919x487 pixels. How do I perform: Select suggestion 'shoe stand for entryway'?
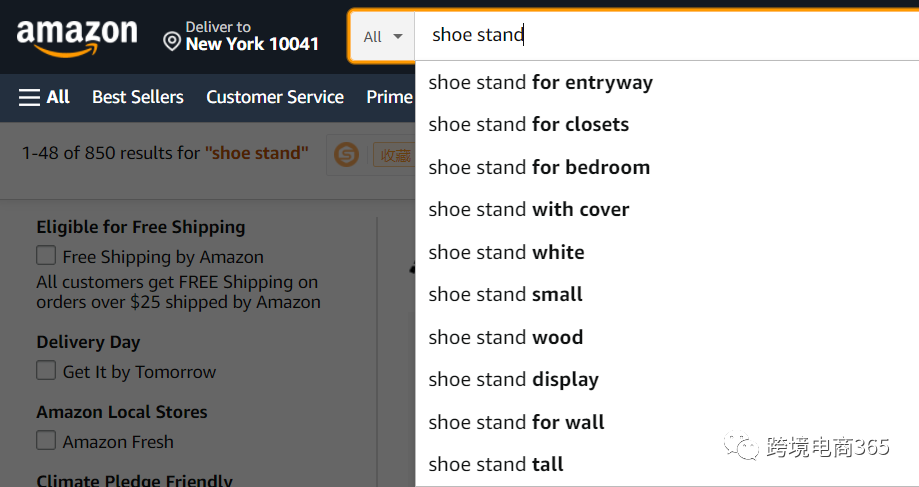540,82
